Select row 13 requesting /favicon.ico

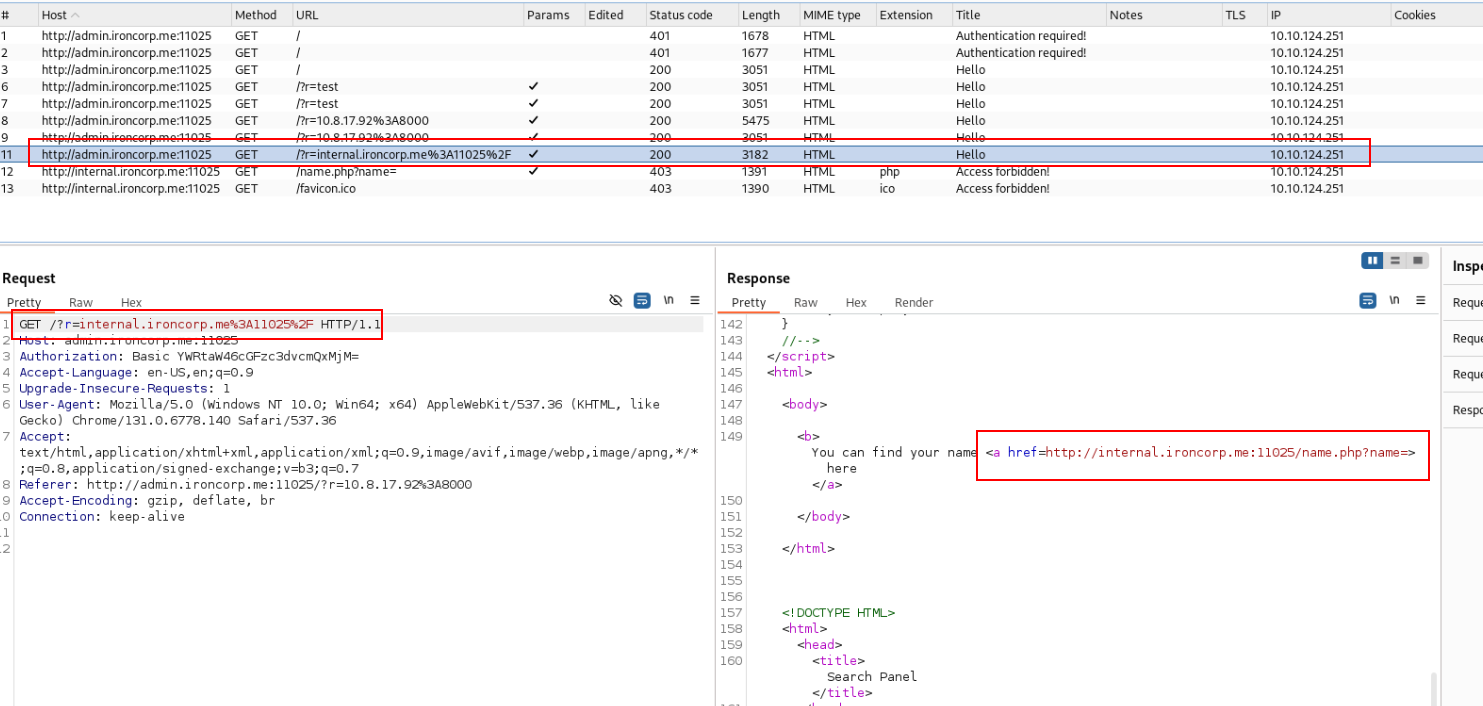(x=741, y=188)
